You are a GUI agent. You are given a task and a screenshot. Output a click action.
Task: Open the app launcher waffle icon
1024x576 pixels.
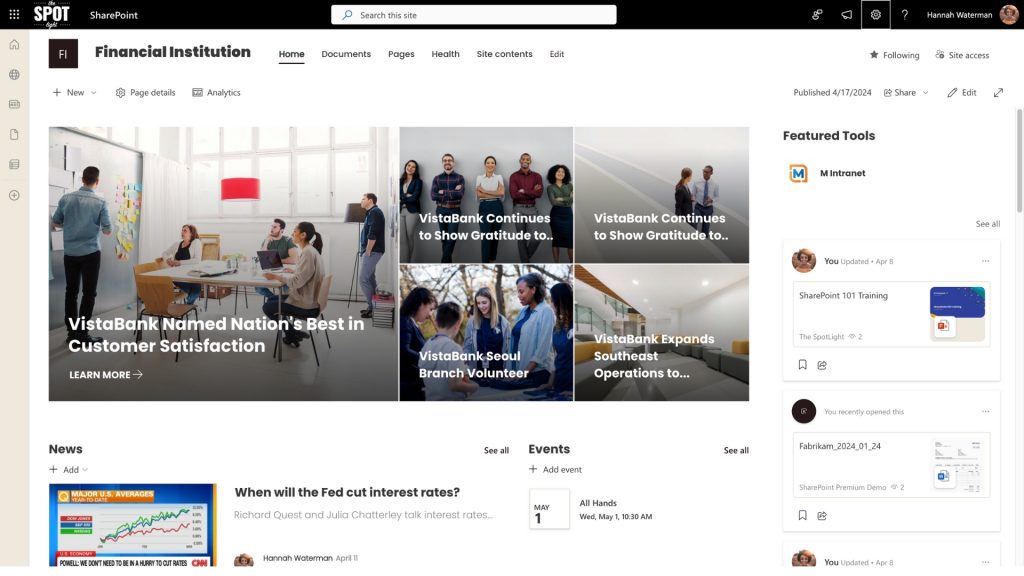(14, 15)
